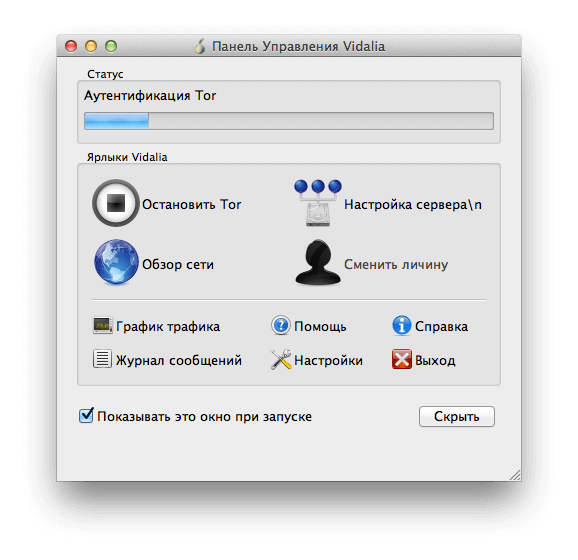Click the window resize grip corner
The width and height of the screenshot is (578, 560).
click(x=515, y=475)
